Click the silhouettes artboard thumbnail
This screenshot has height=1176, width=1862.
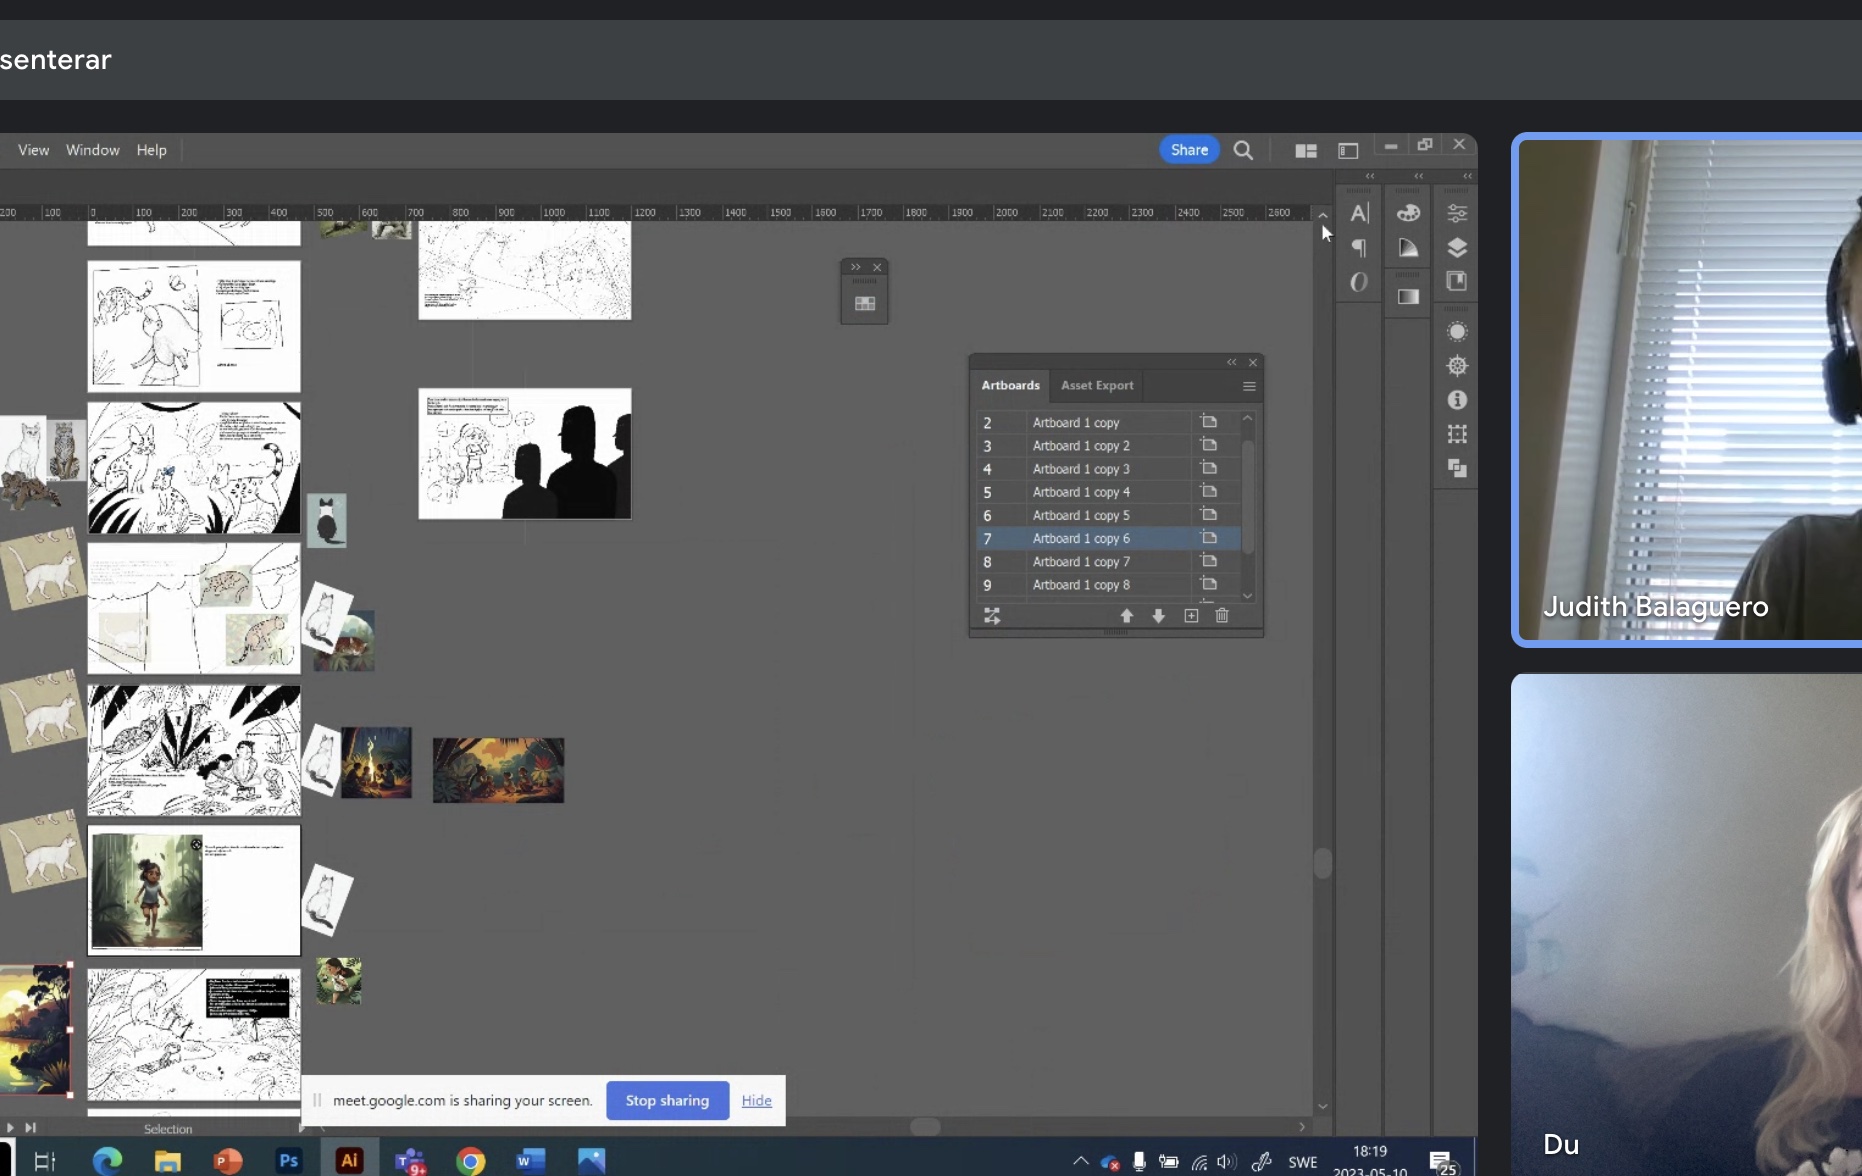coord(525,454)
